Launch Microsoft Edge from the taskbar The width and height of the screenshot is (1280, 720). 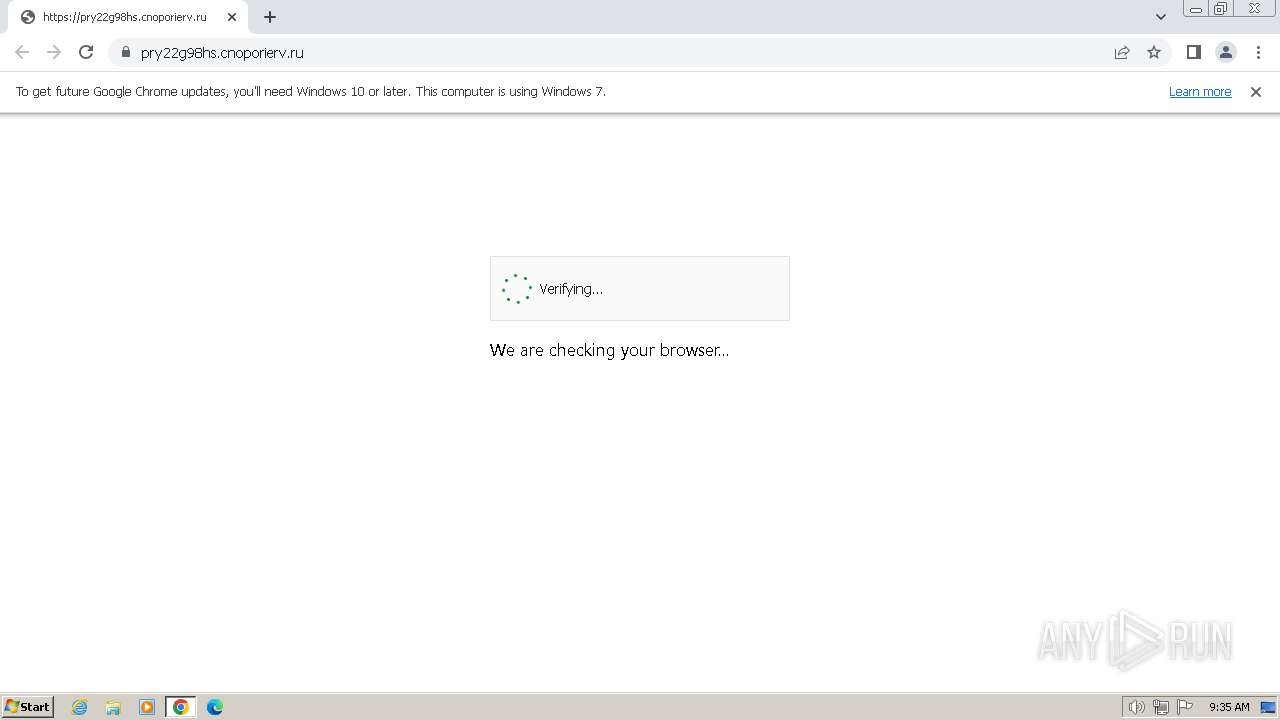click(x=215, y=707)
